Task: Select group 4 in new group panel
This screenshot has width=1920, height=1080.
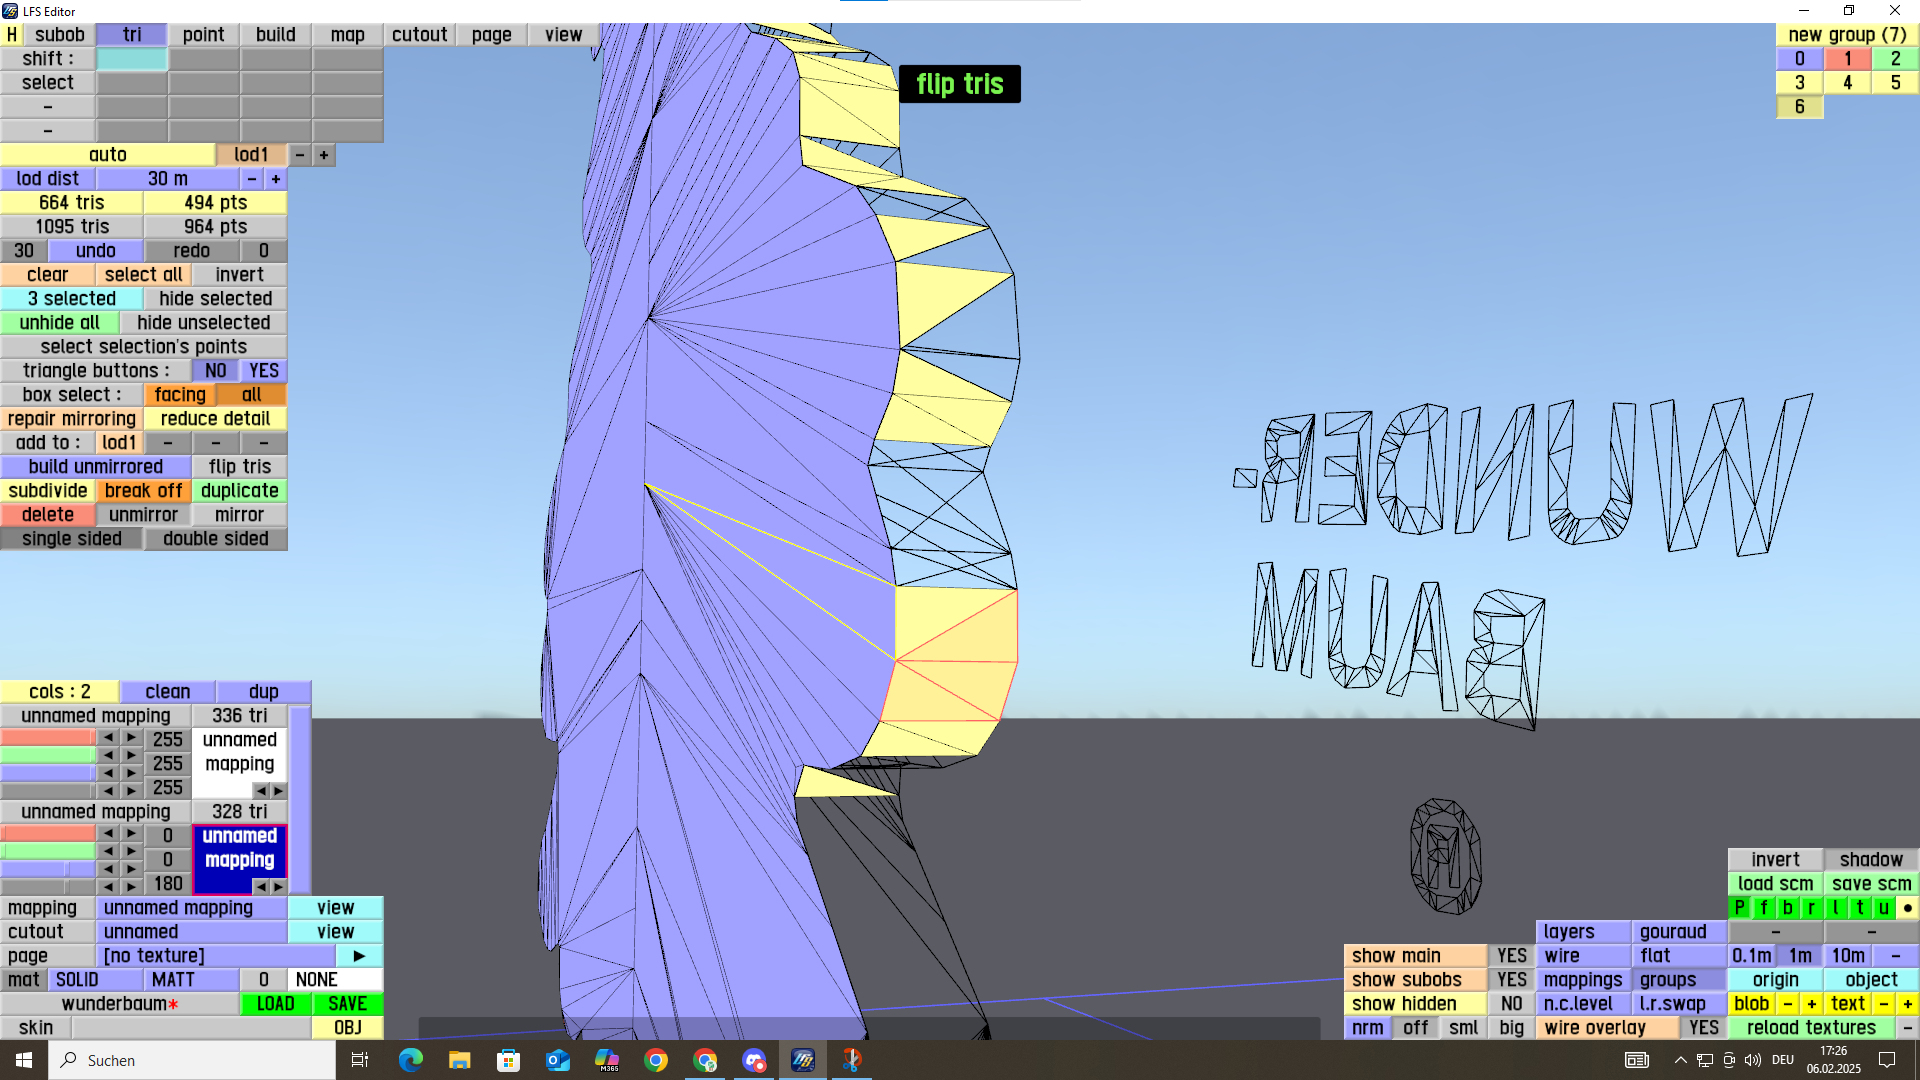Action: 1847,83
